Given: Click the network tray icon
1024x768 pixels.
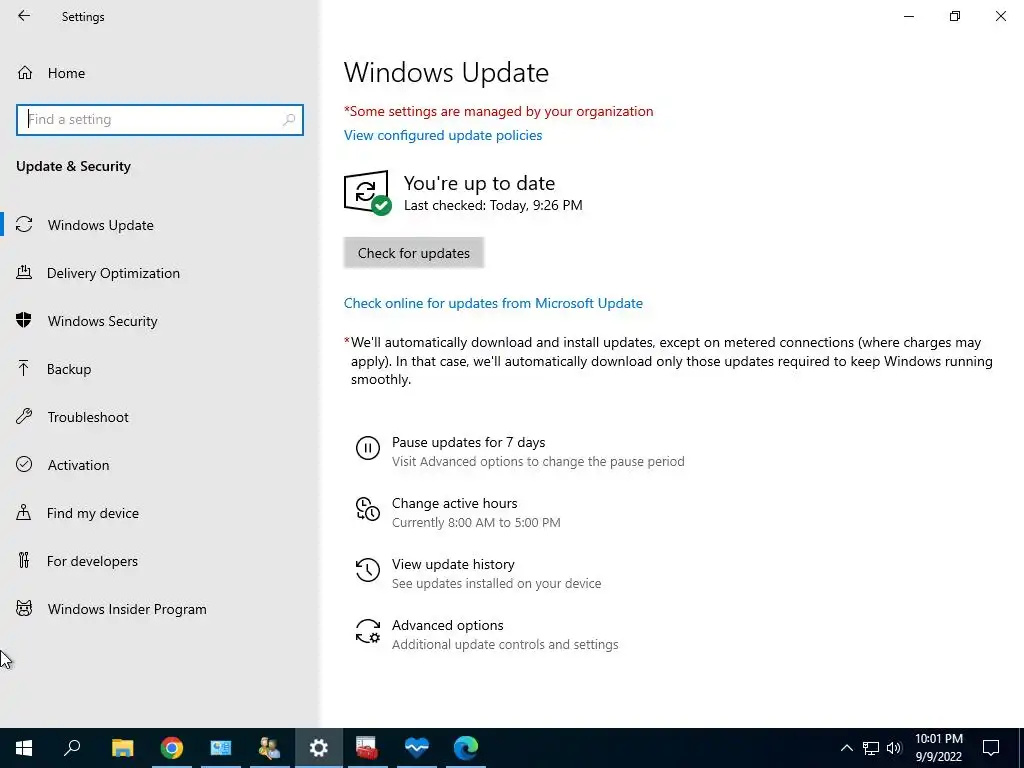Looking at the screenshot, I should coord(871,748).
